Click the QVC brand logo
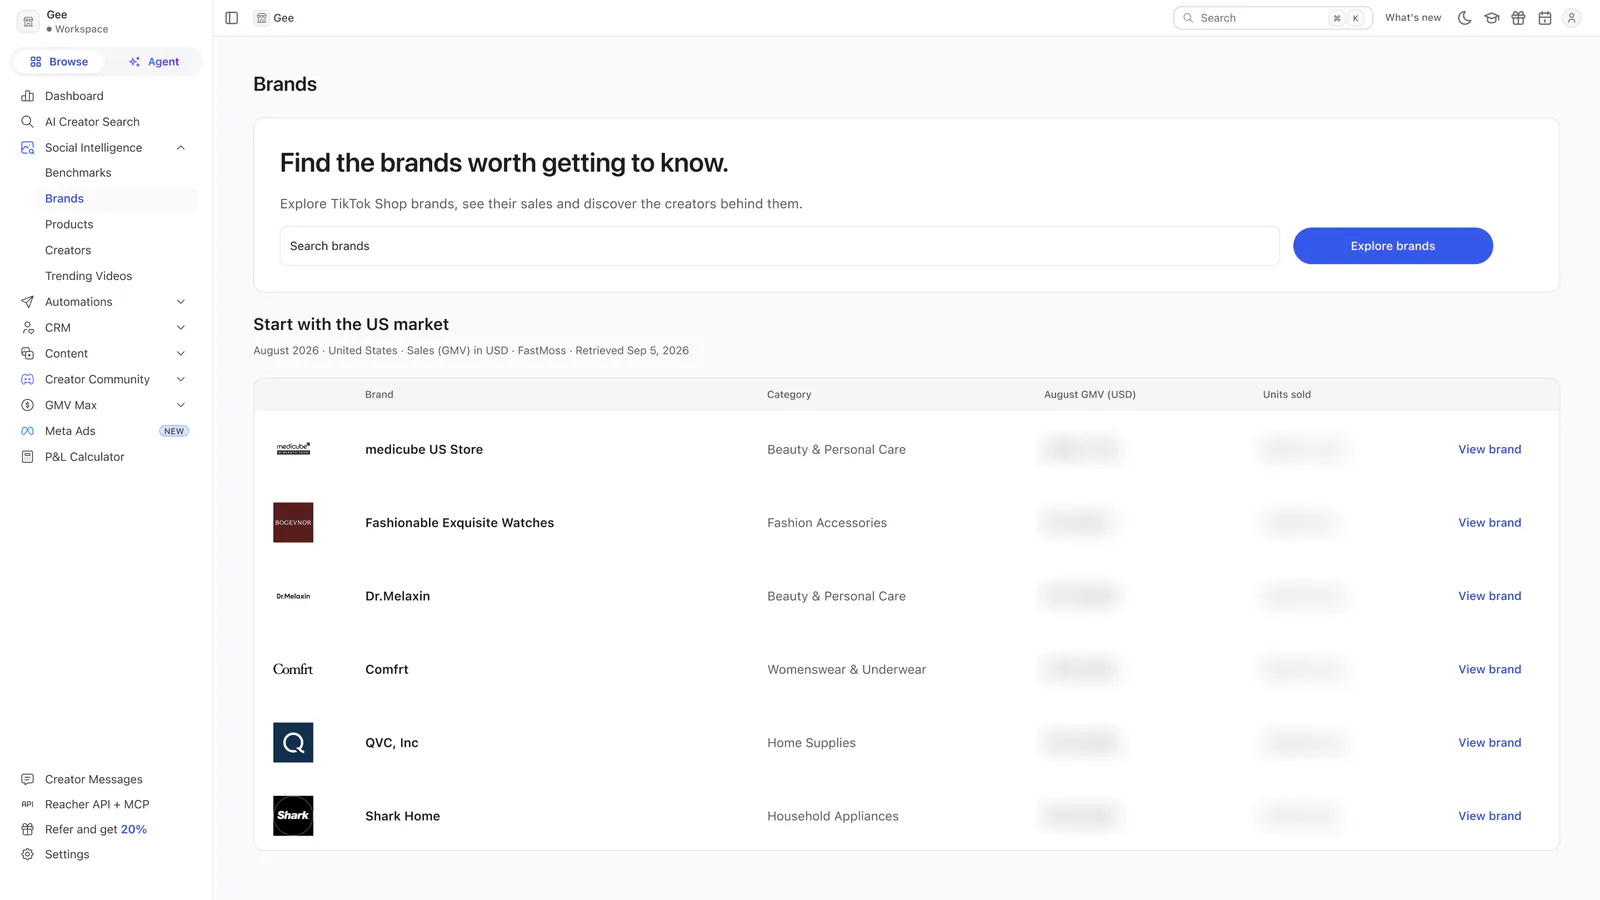Image resolution: width=1600 pixels, height=900 pixels. click(x=293, y=743)
